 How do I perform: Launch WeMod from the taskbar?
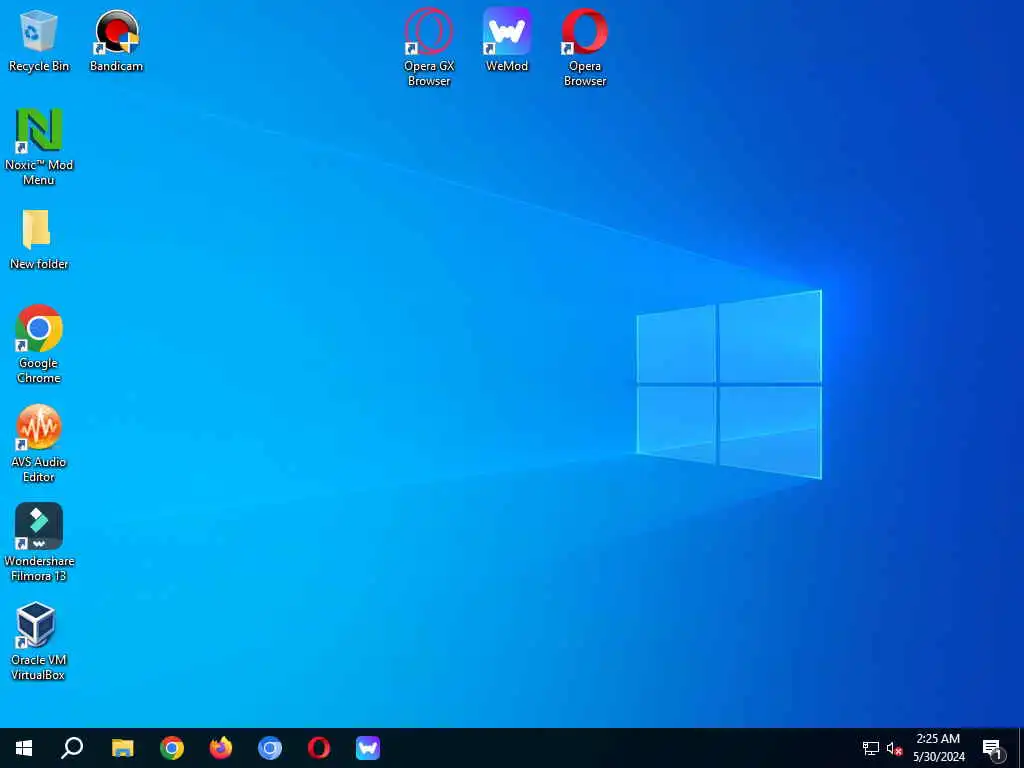tap(368, 748)
